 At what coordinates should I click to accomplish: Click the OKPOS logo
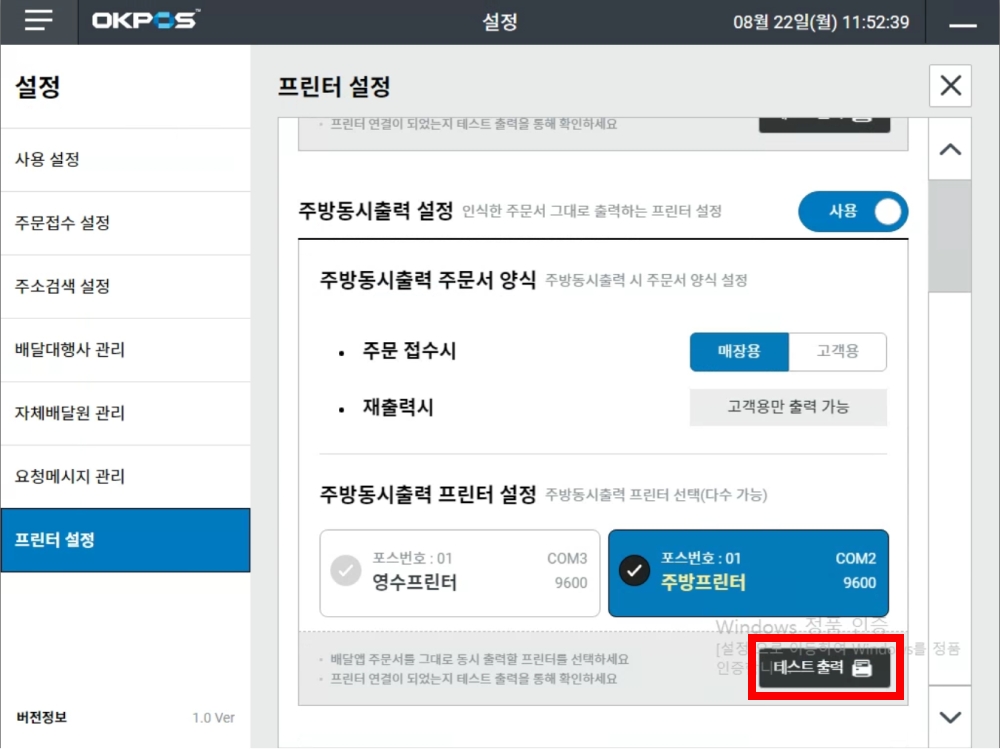pyautogui.click(x=146, y=22)
